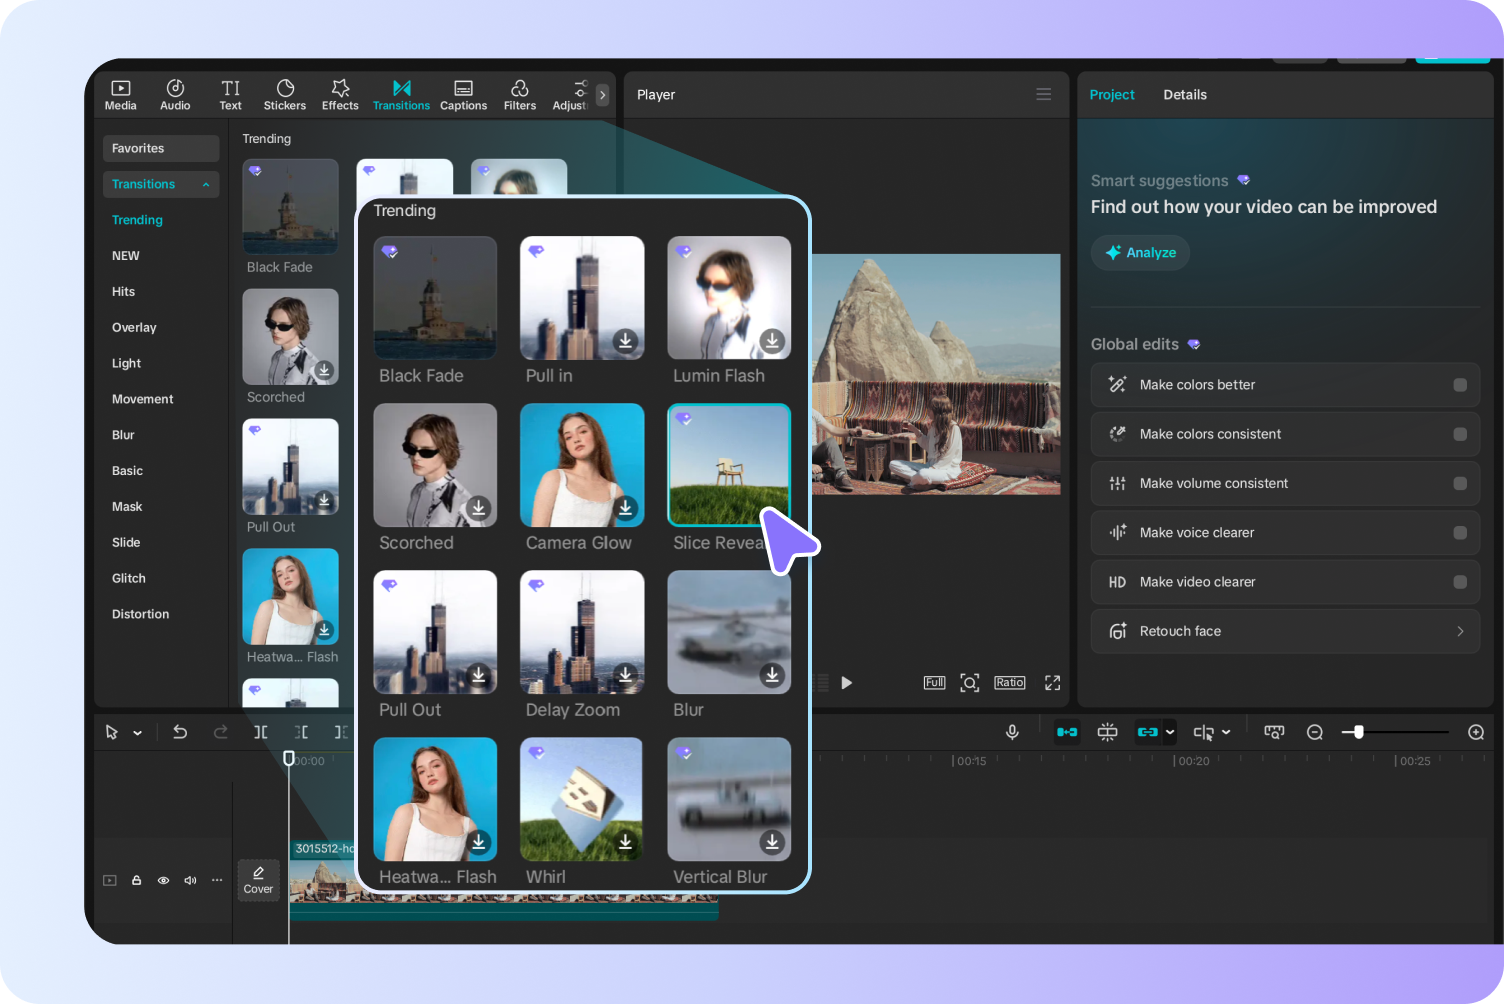The width and height of the screenshot is (1504, 1004).
Task: Zoom out the timeline with the magnifier icon
Action: [1314, 731]
